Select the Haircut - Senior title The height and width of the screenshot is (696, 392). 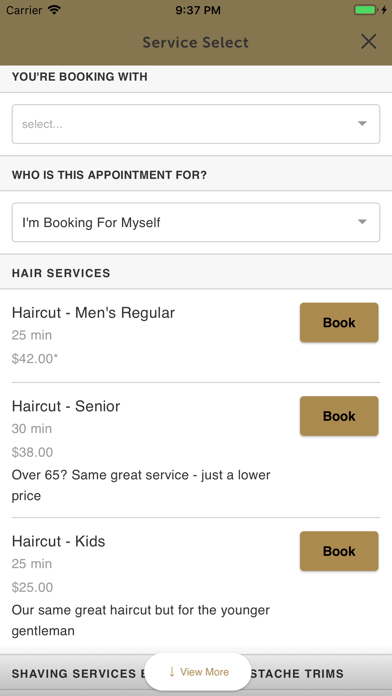66,406
